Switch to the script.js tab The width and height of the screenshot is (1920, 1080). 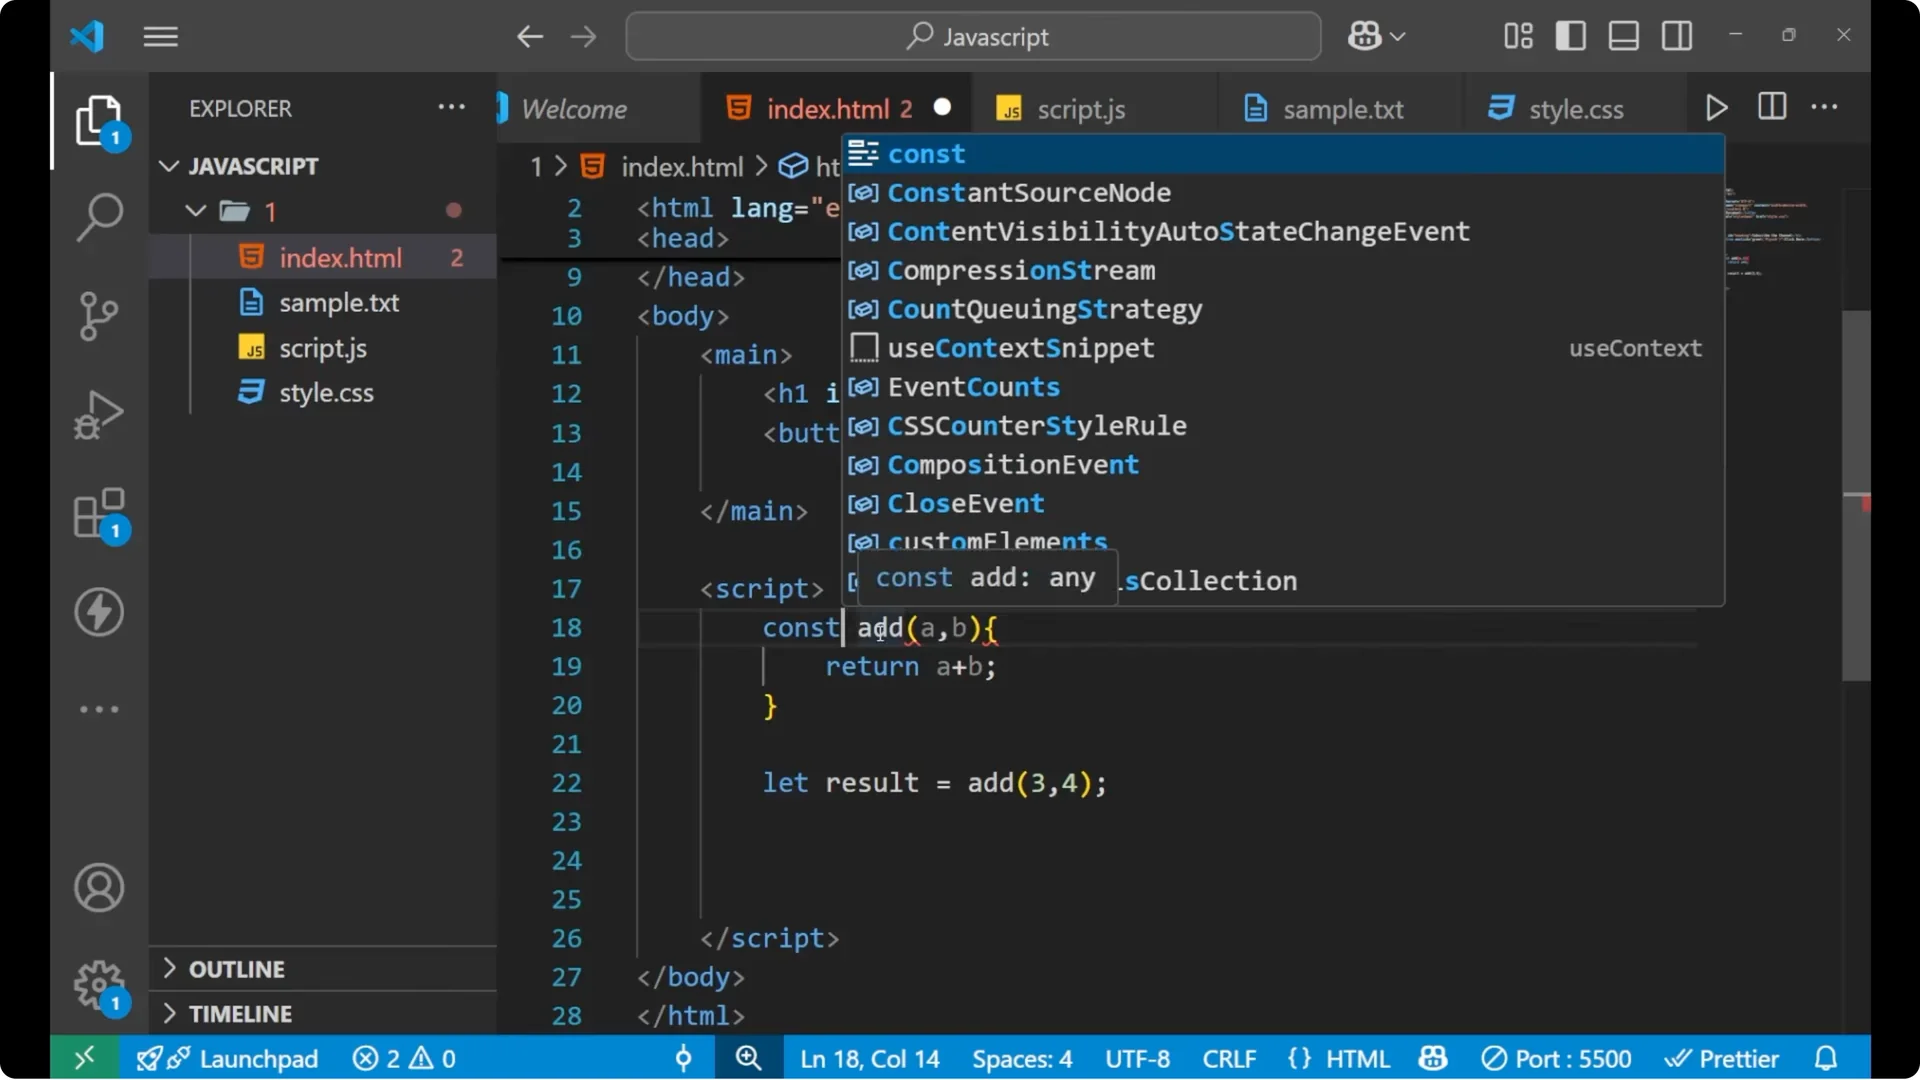click(x=1081, y=109)
